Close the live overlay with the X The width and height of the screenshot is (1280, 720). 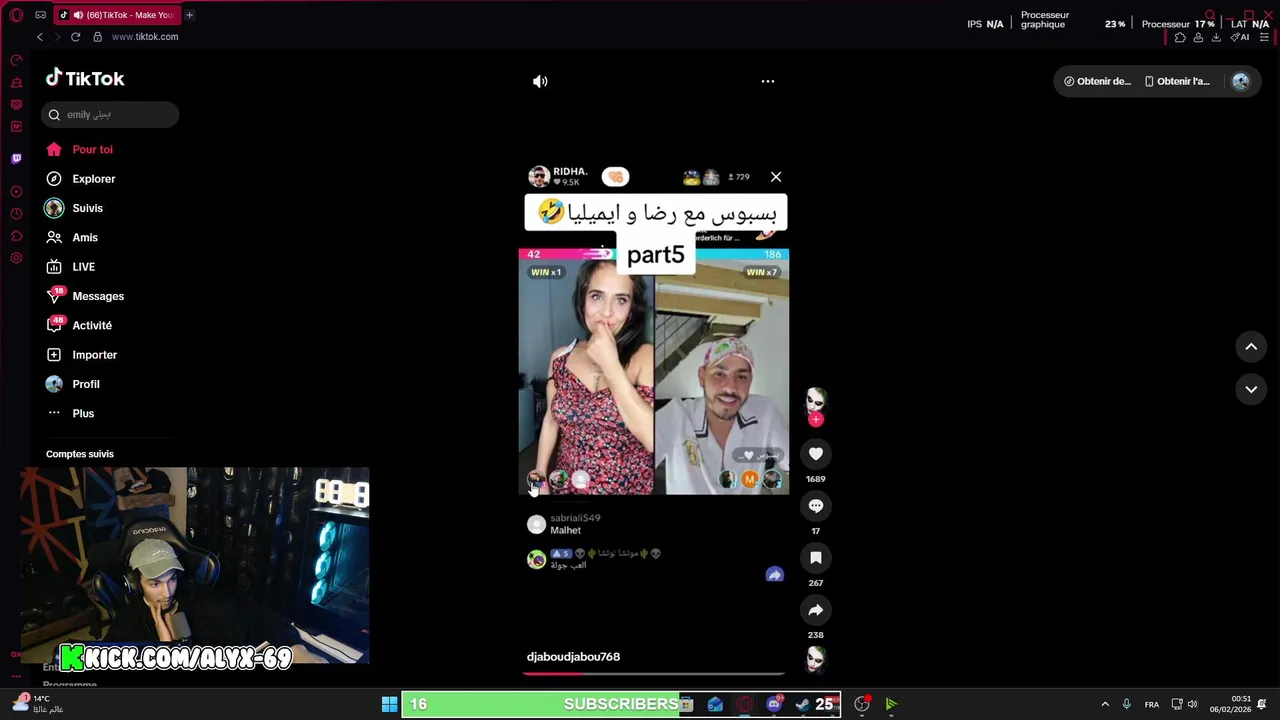pyautogui.click(x=776, y=177)
